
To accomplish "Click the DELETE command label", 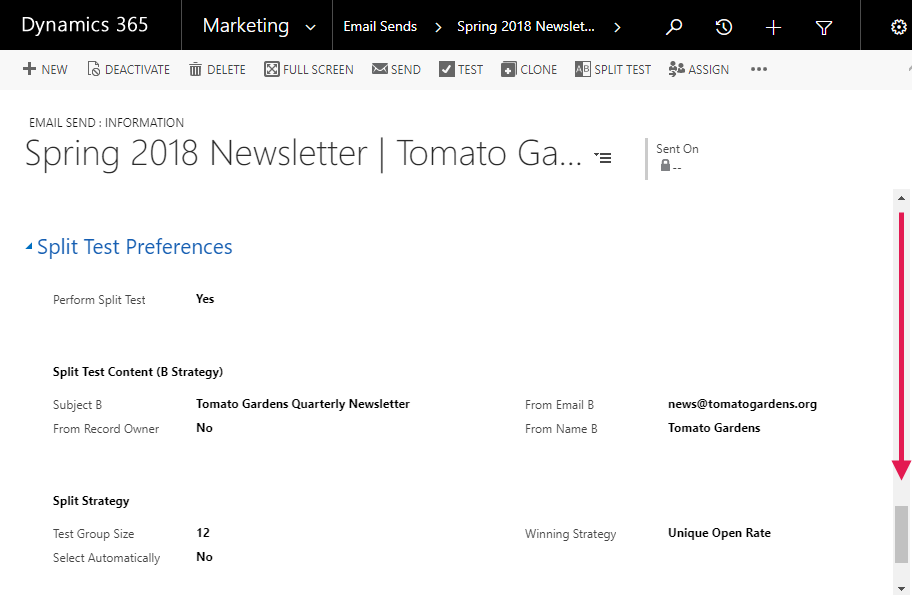I will pyautogui.click(x=226, y=70).
